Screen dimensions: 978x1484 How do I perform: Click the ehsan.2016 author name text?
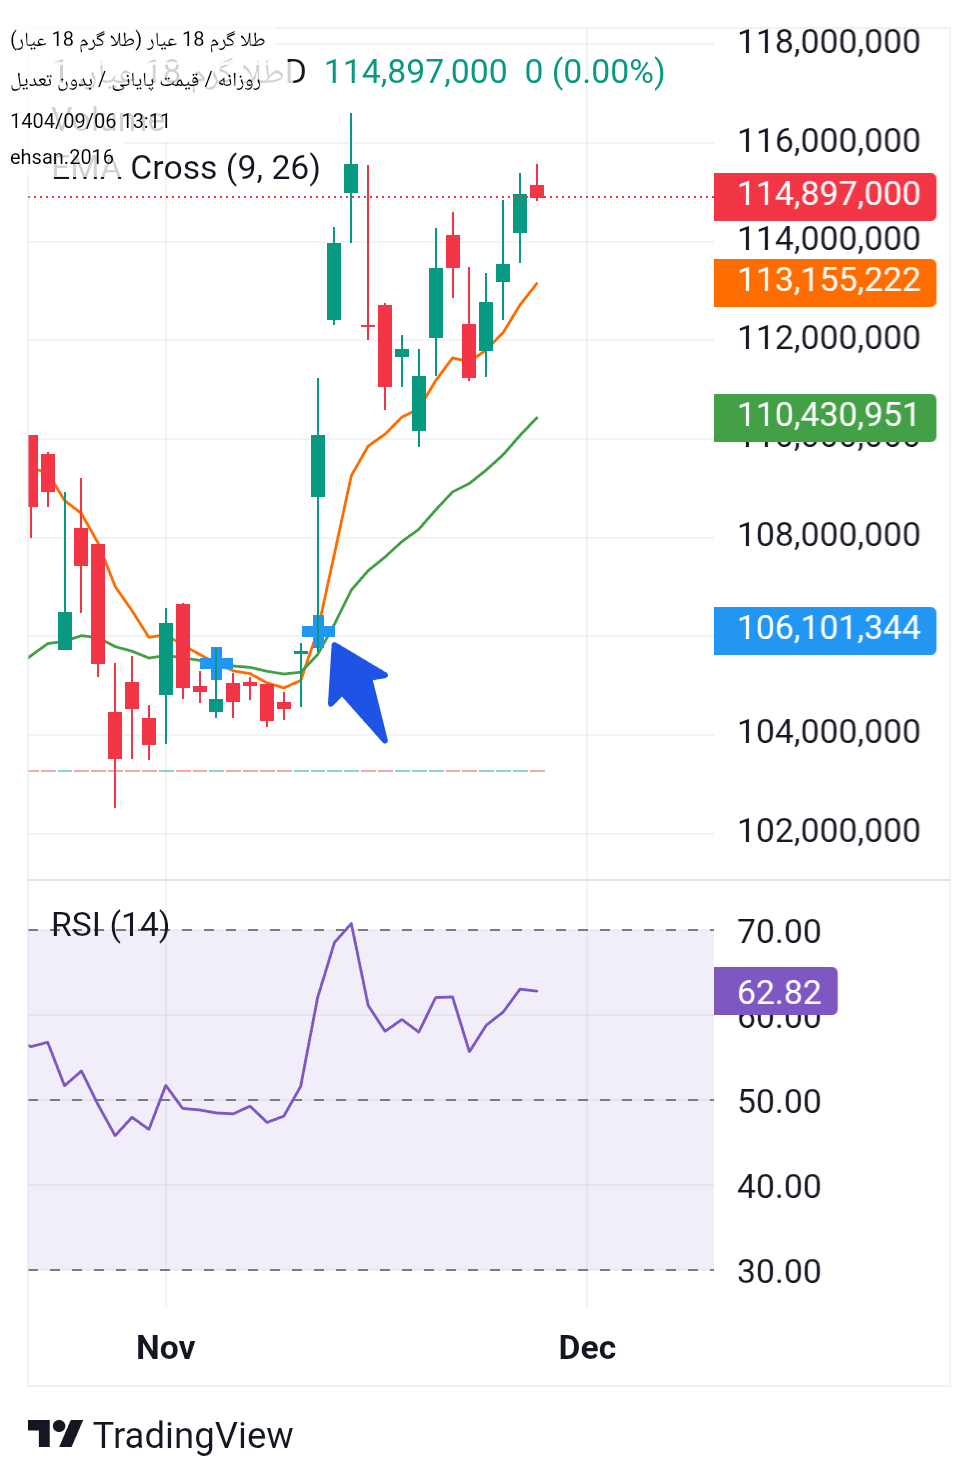coord(62,157)
